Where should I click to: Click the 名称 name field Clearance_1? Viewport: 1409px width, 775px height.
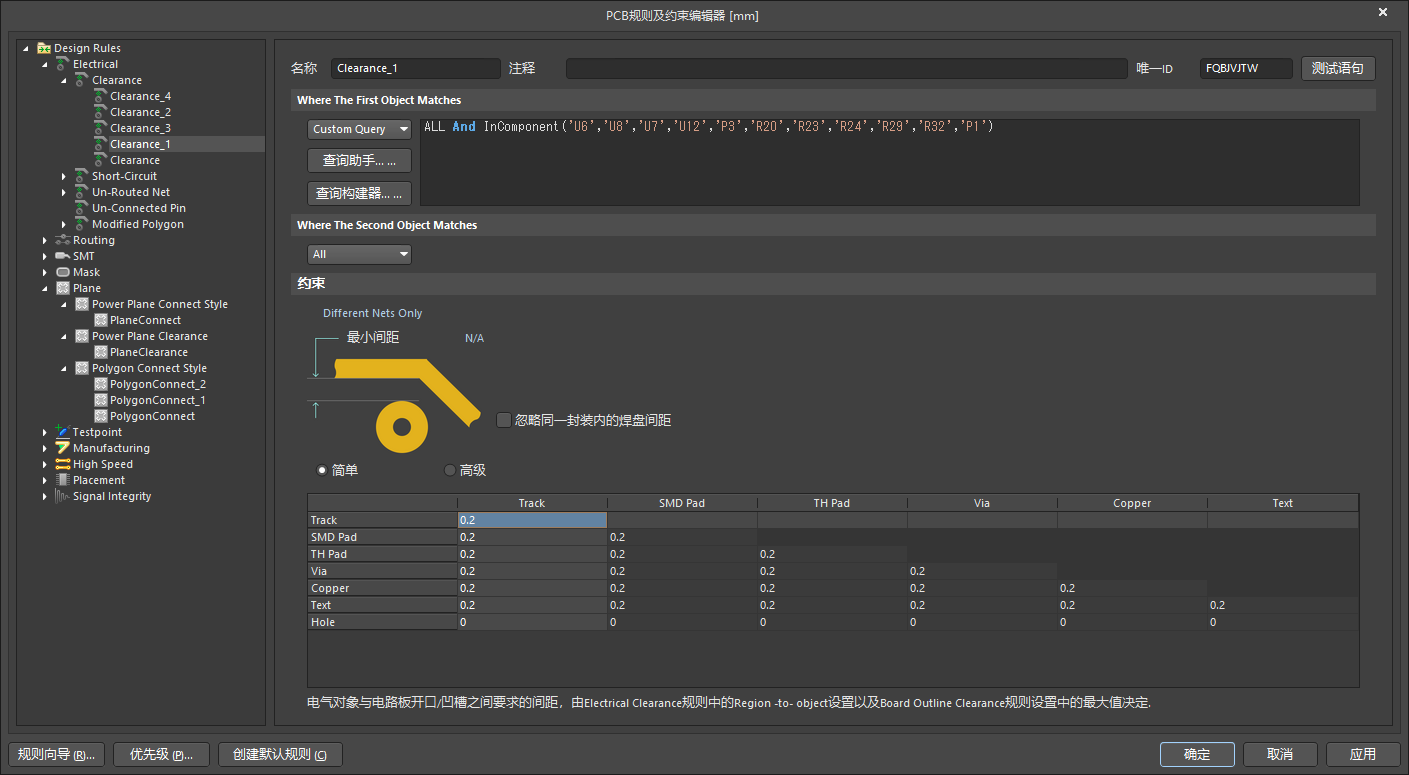[x=415, y=68]
